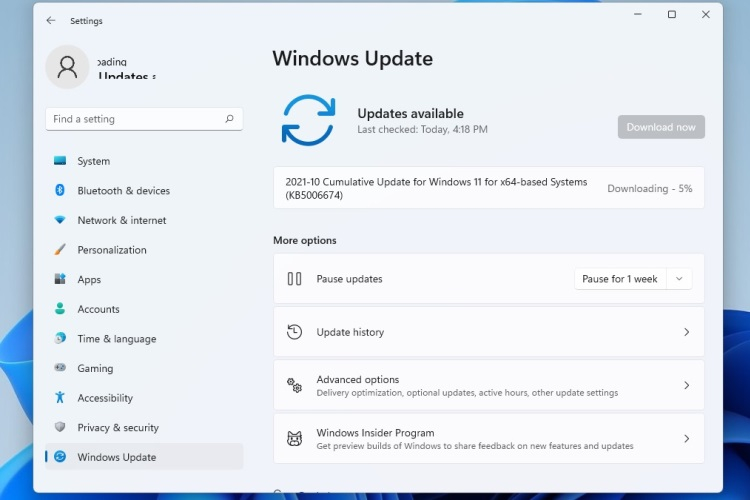Click the search magnifier icon
Viewport: 750px width, 500px height.
230,119
